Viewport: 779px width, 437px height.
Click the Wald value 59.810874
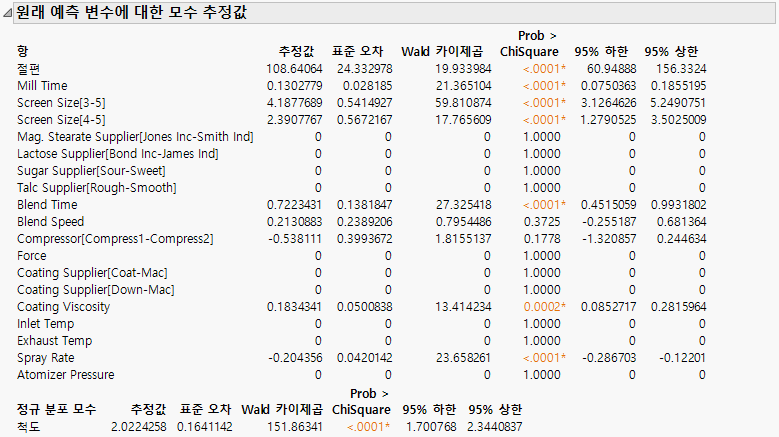coord(463,103)
